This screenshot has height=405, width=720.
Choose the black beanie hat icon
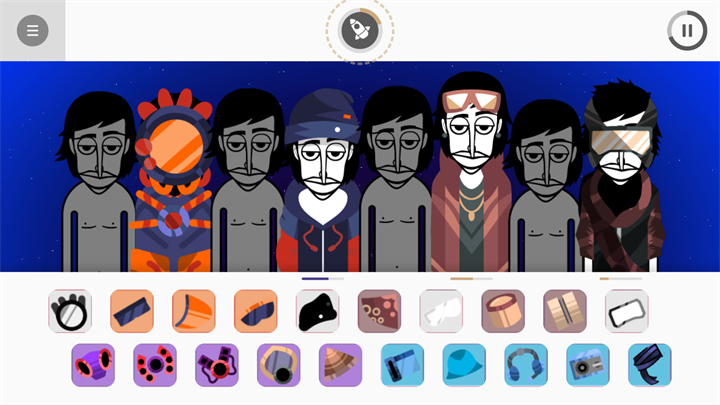click(317, 311)
